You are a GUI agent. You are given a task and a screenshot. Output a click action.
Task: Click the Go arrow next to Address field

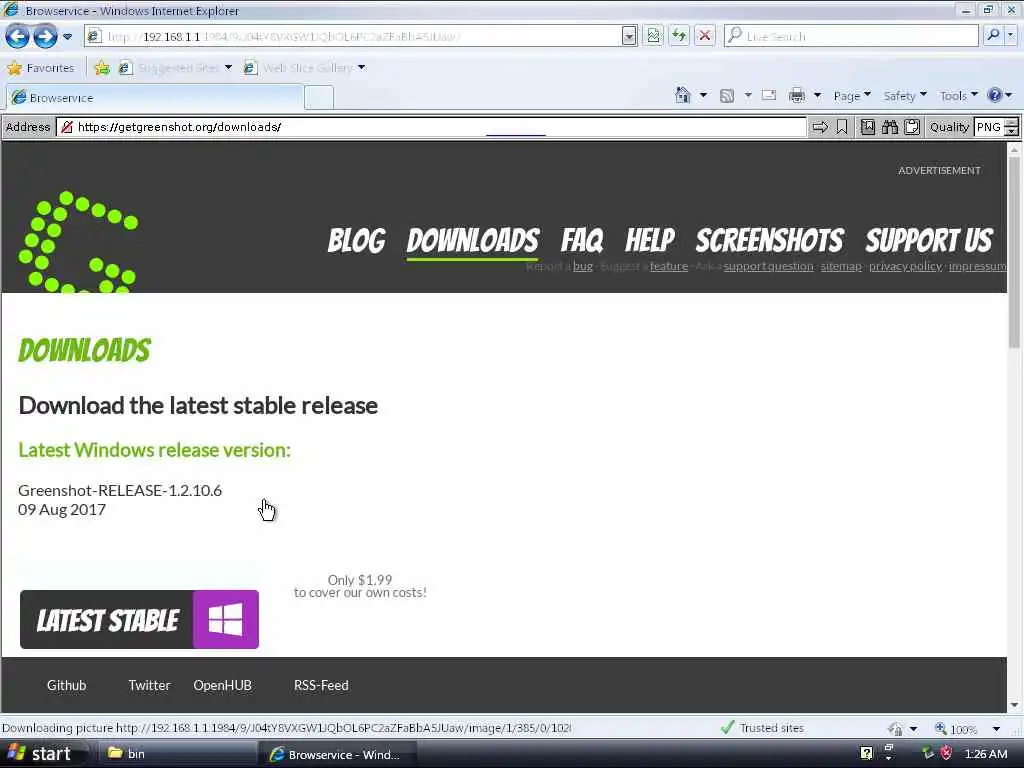coord(820,127)
